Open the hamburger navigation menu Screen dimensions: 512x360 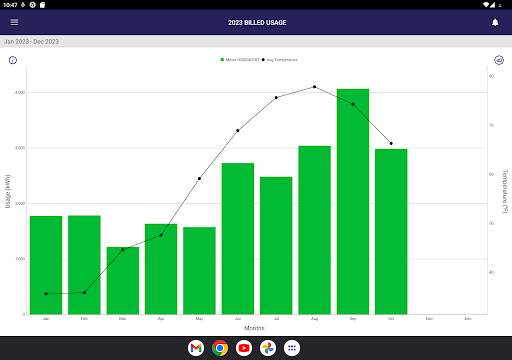pos(14,22)
